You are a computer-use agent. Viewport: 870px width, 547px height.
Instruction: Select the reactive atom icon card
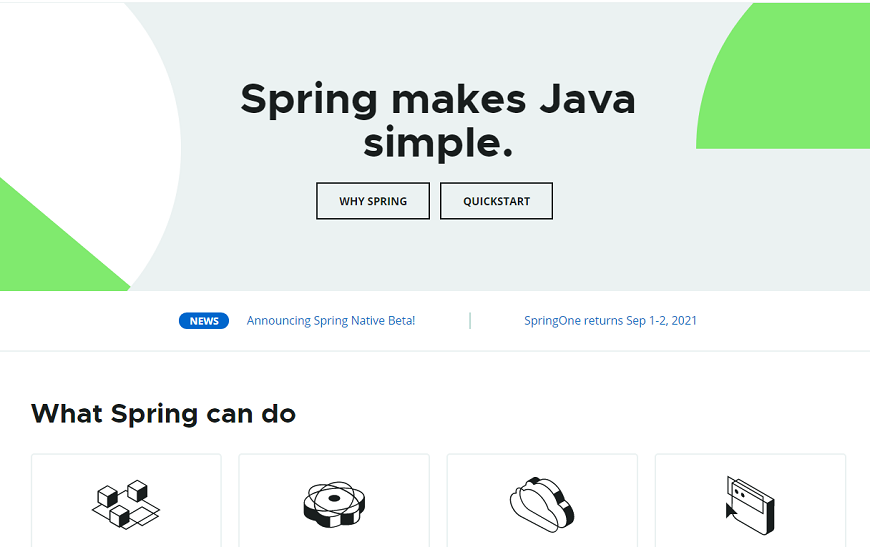[334, 500]
